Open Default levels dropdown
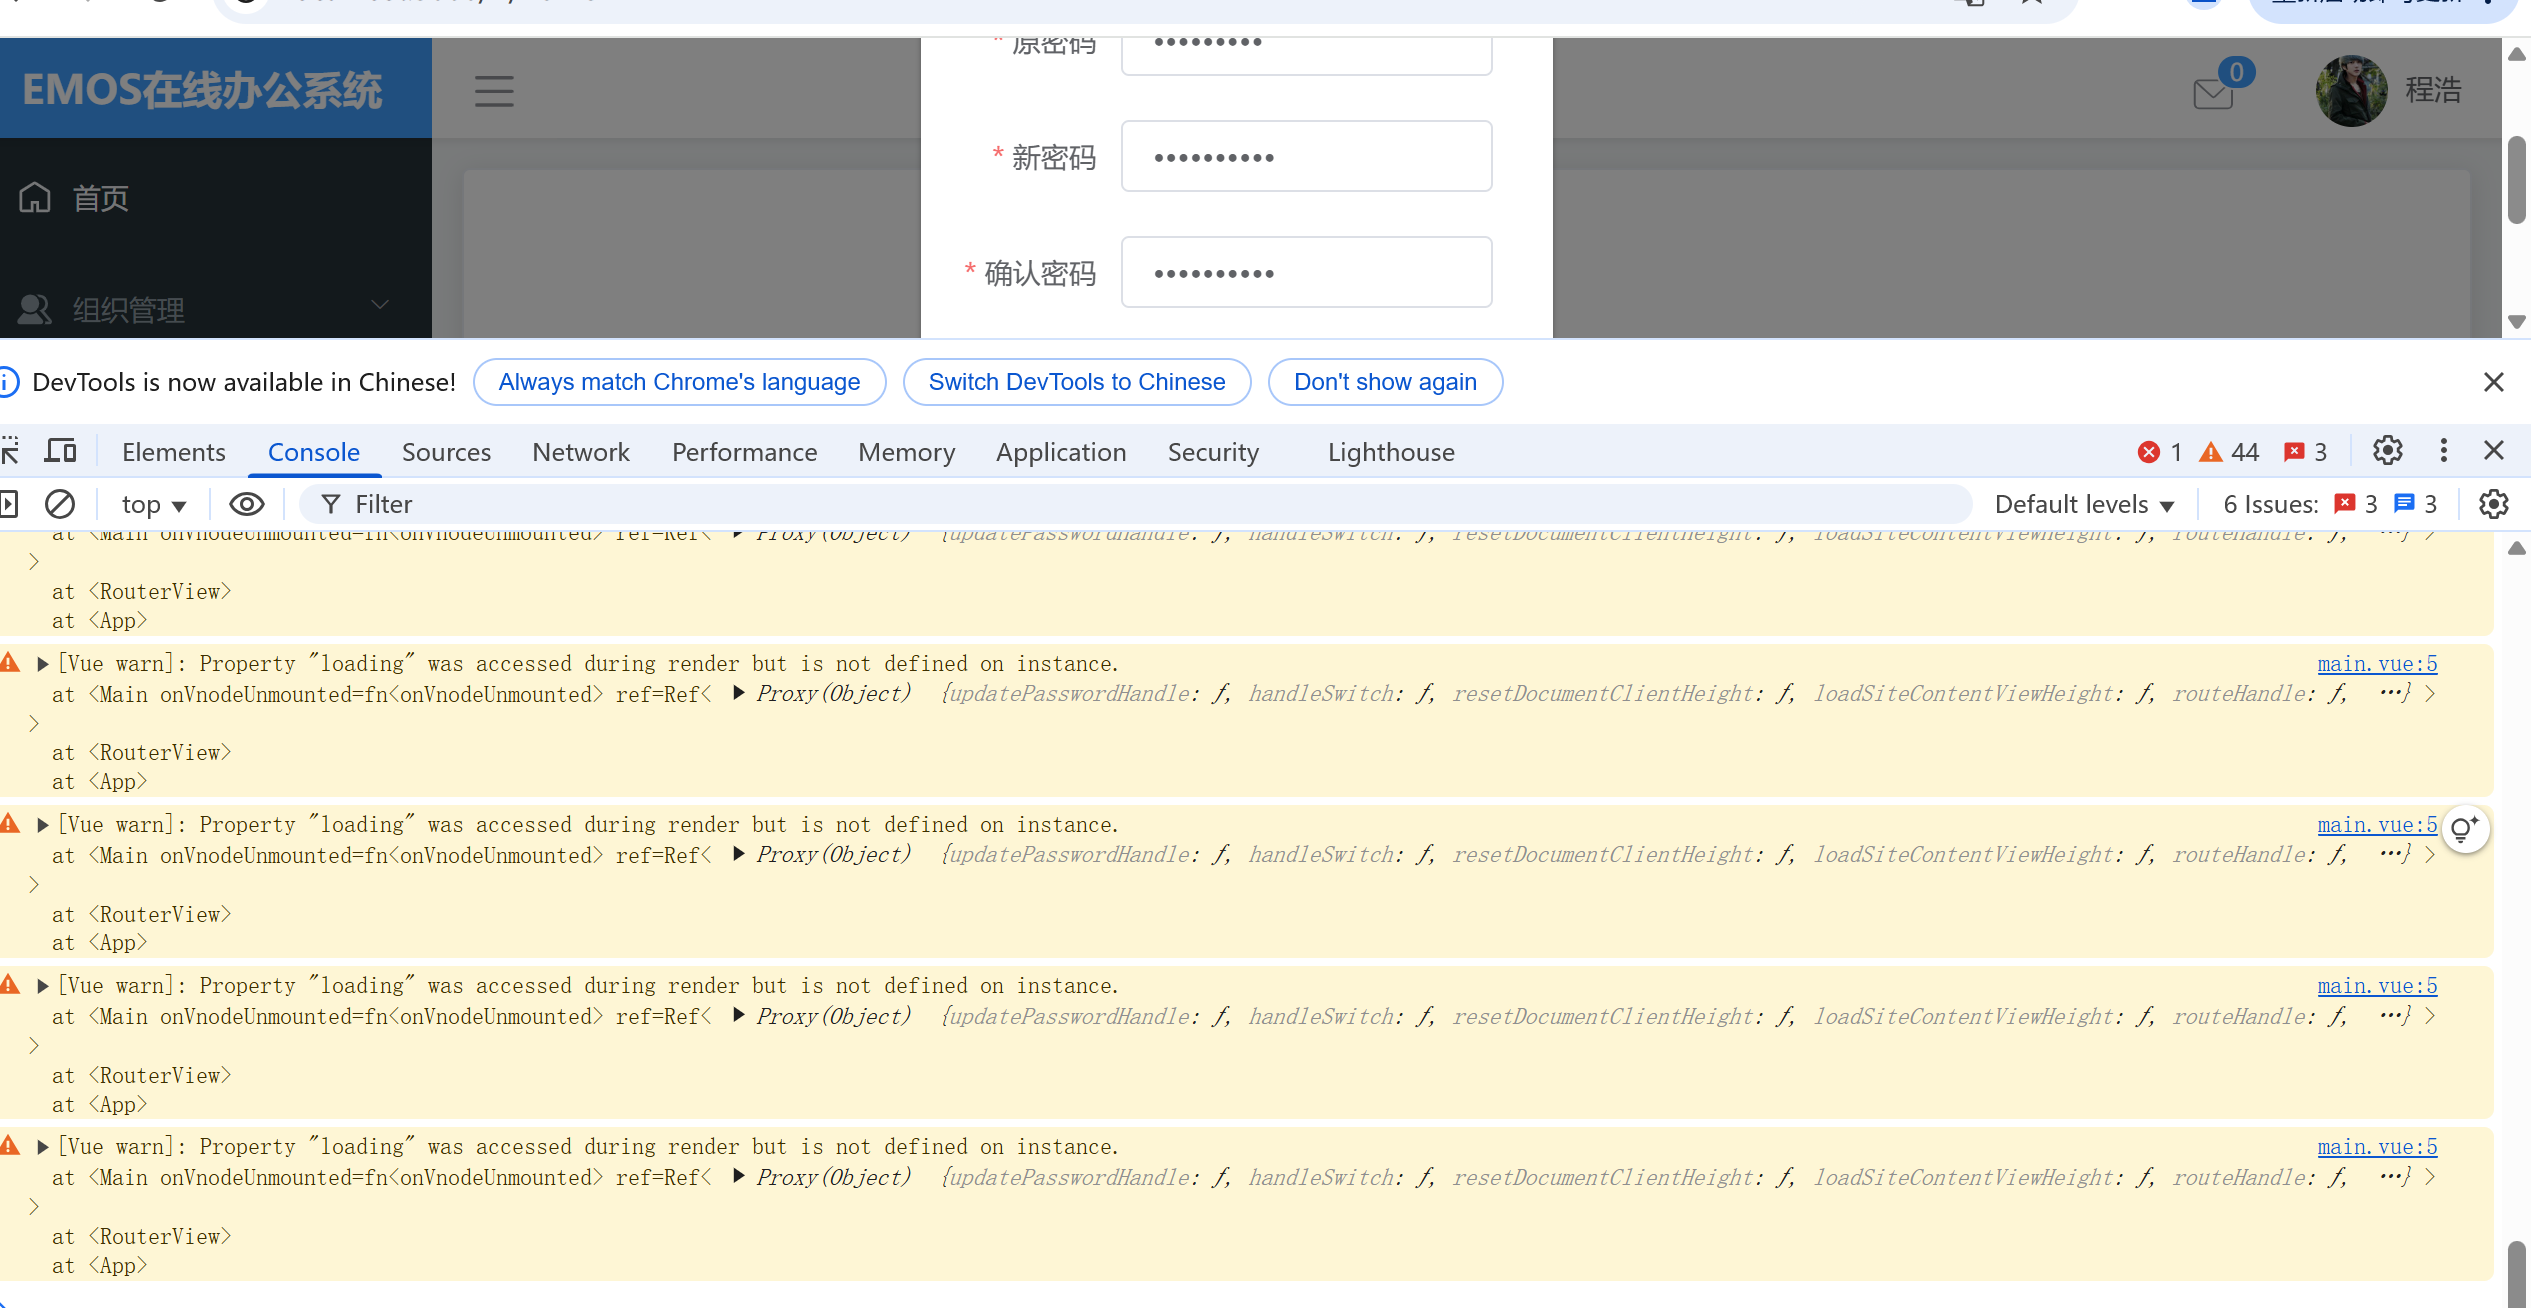Viewport: 2531px width, 1308px height. 2084,505
